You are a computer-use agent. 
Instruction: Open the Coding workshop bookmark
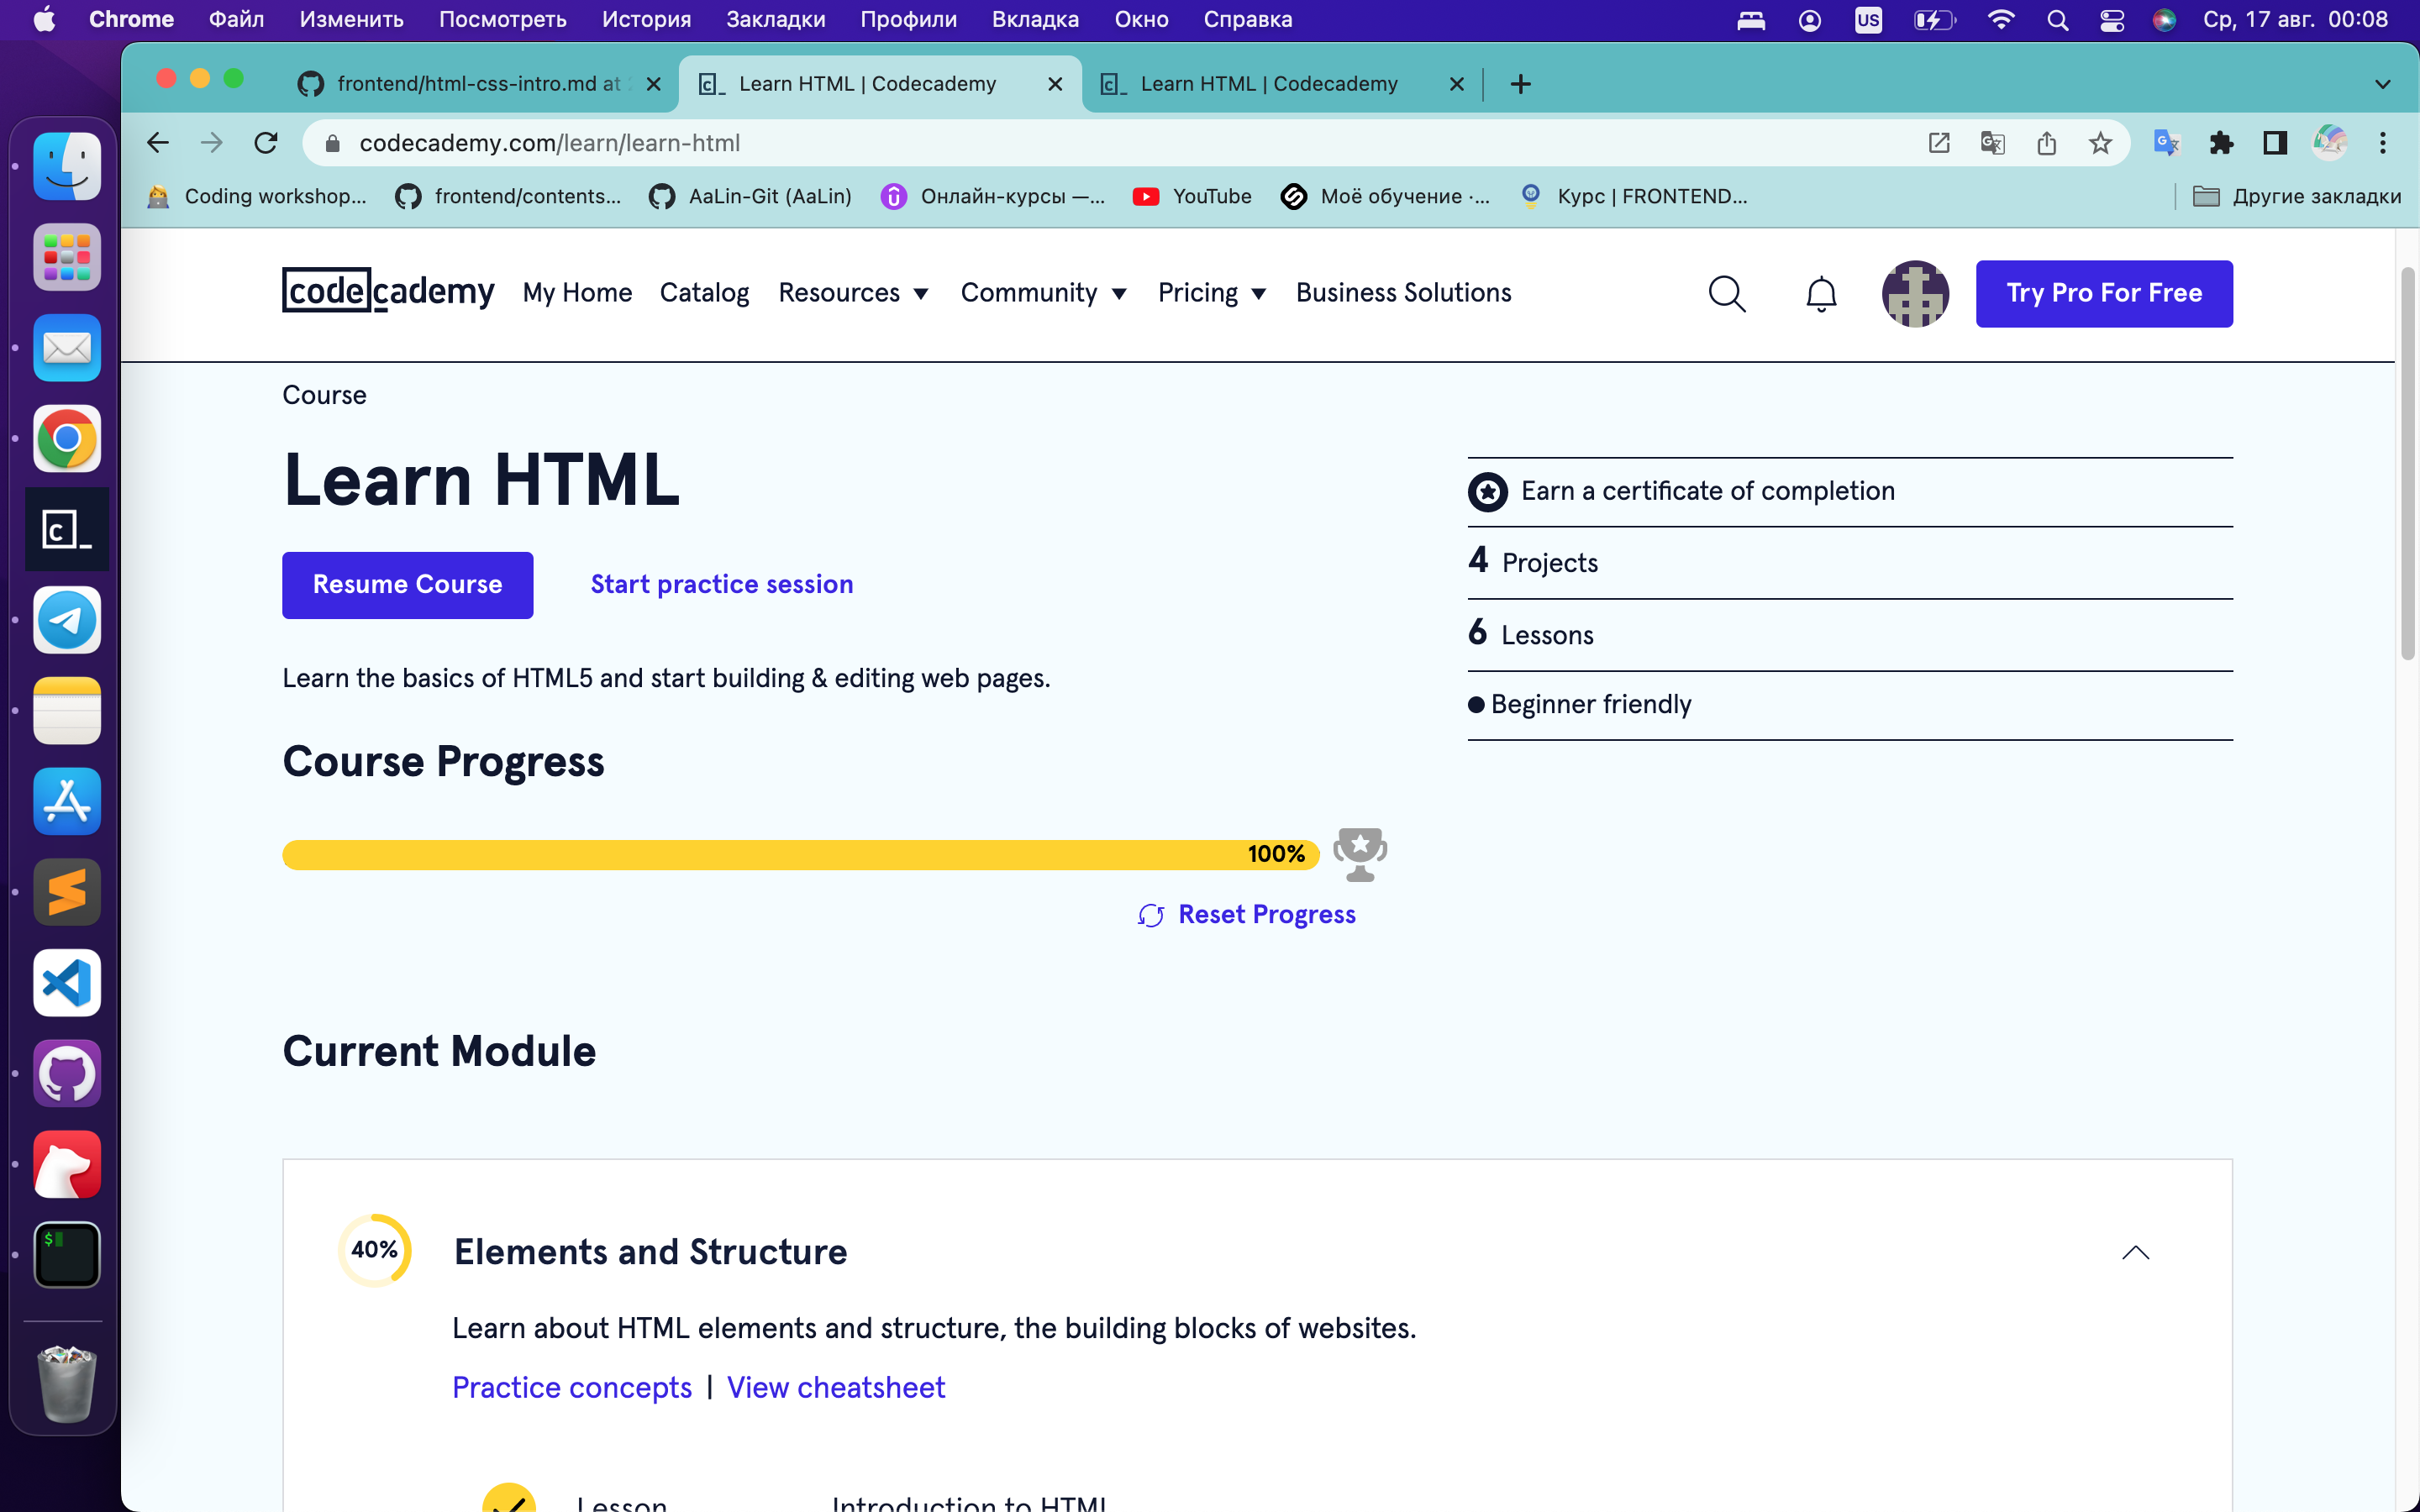point(257,197)
